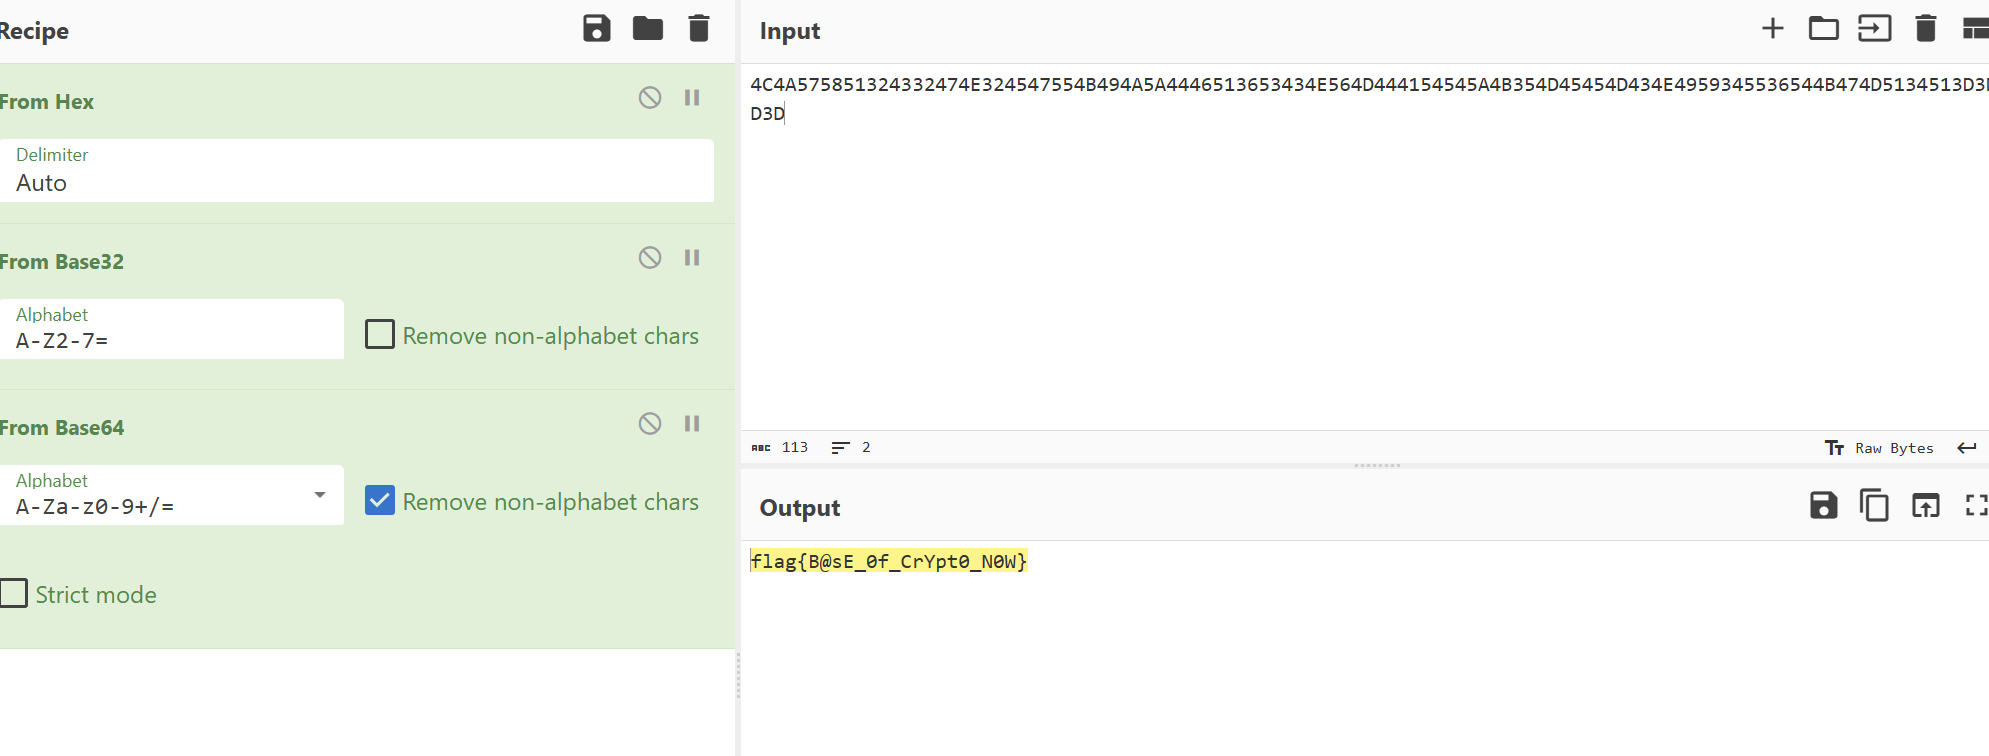Maximise the output pane
1989x756 pixels.
1976,506
